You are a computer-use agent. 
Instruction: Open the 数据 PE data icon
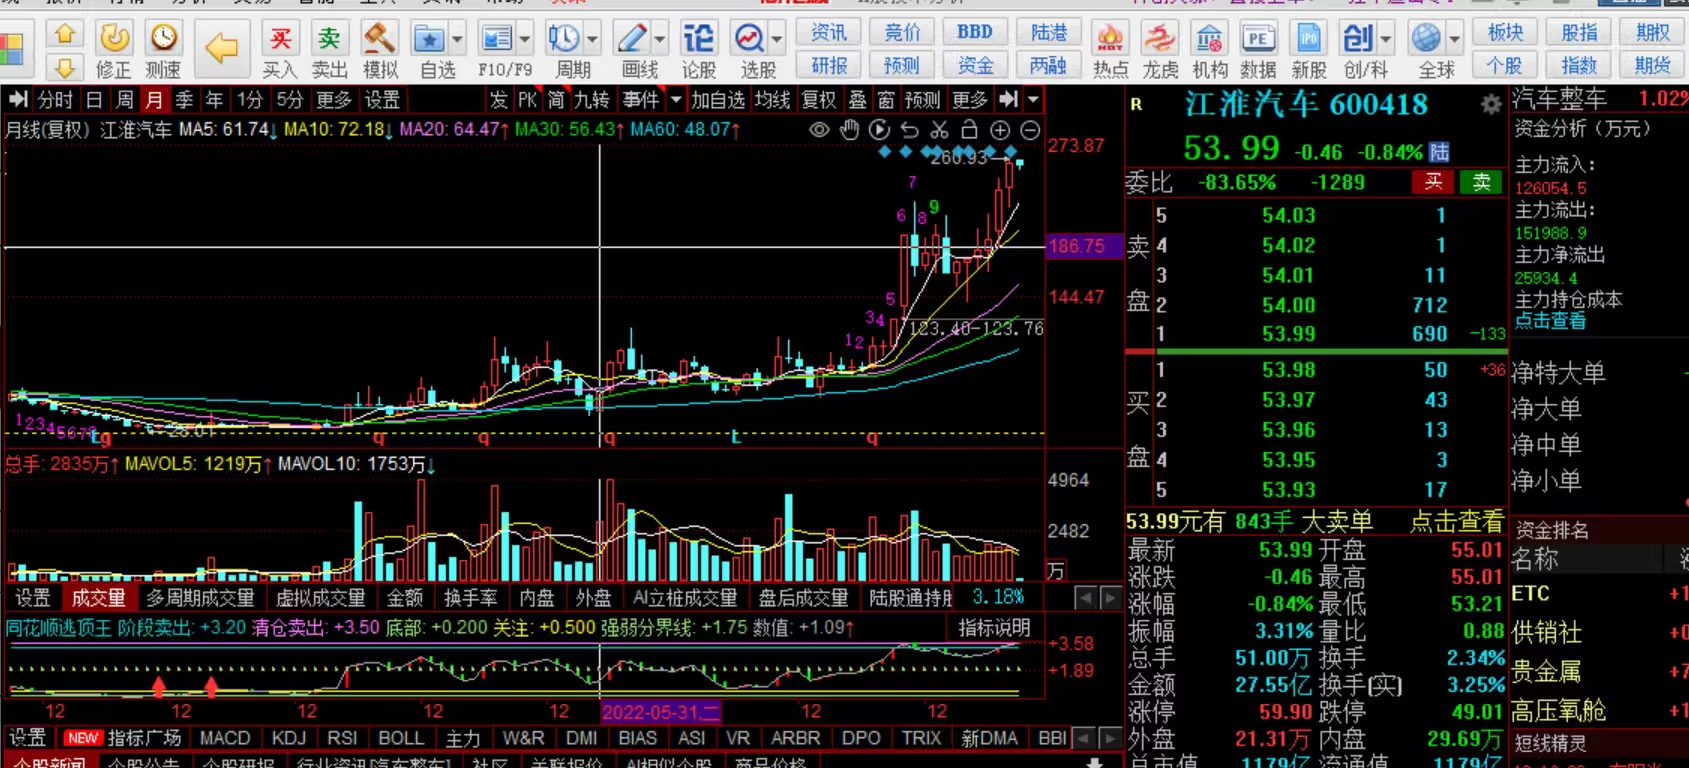pos(1258,39)
